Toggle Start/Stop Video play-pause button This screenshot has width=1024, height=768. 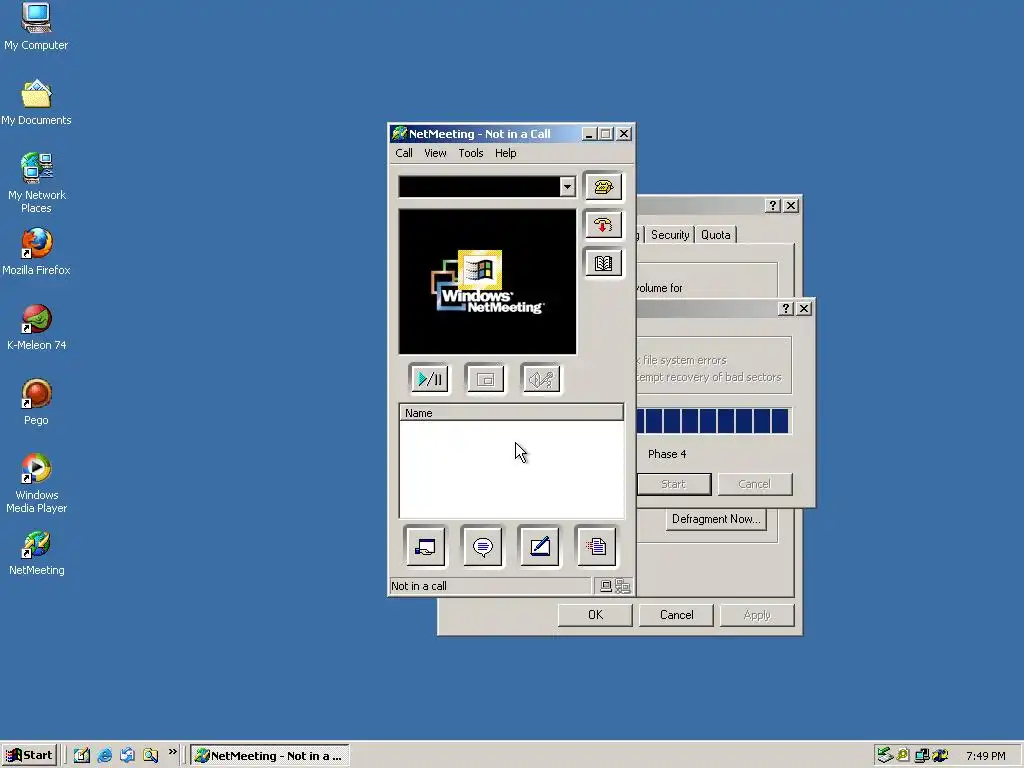point(429,379)
